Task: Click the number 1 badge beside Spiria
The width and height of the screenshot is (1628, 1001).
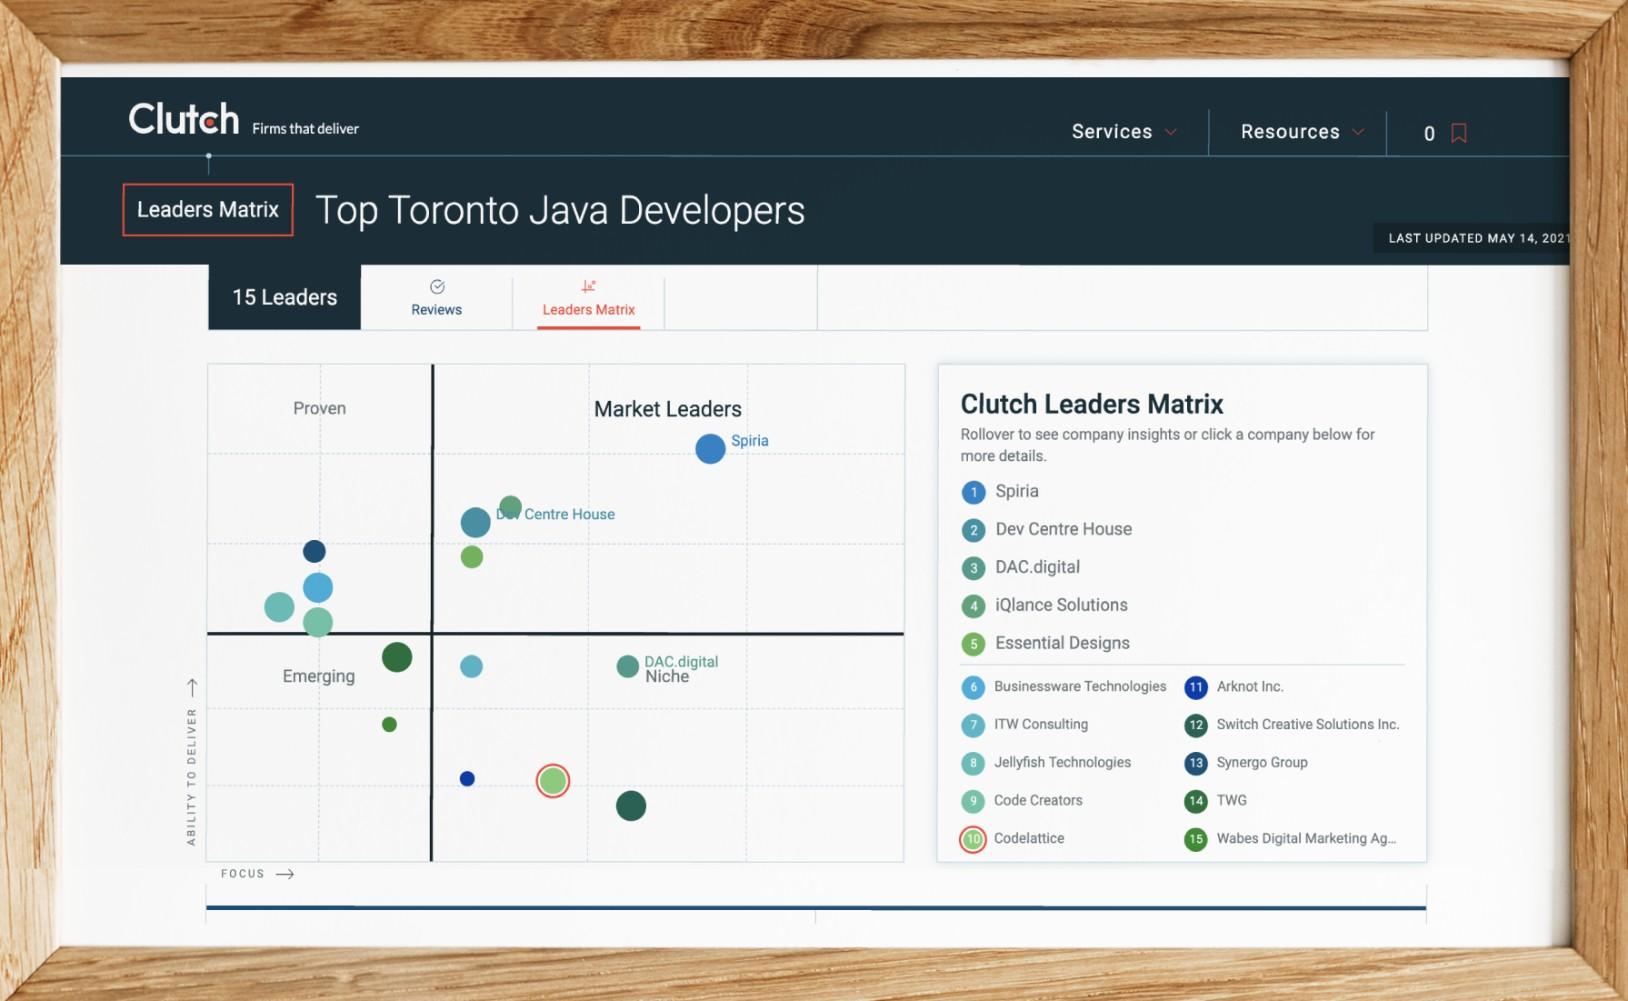Action: 974,493
